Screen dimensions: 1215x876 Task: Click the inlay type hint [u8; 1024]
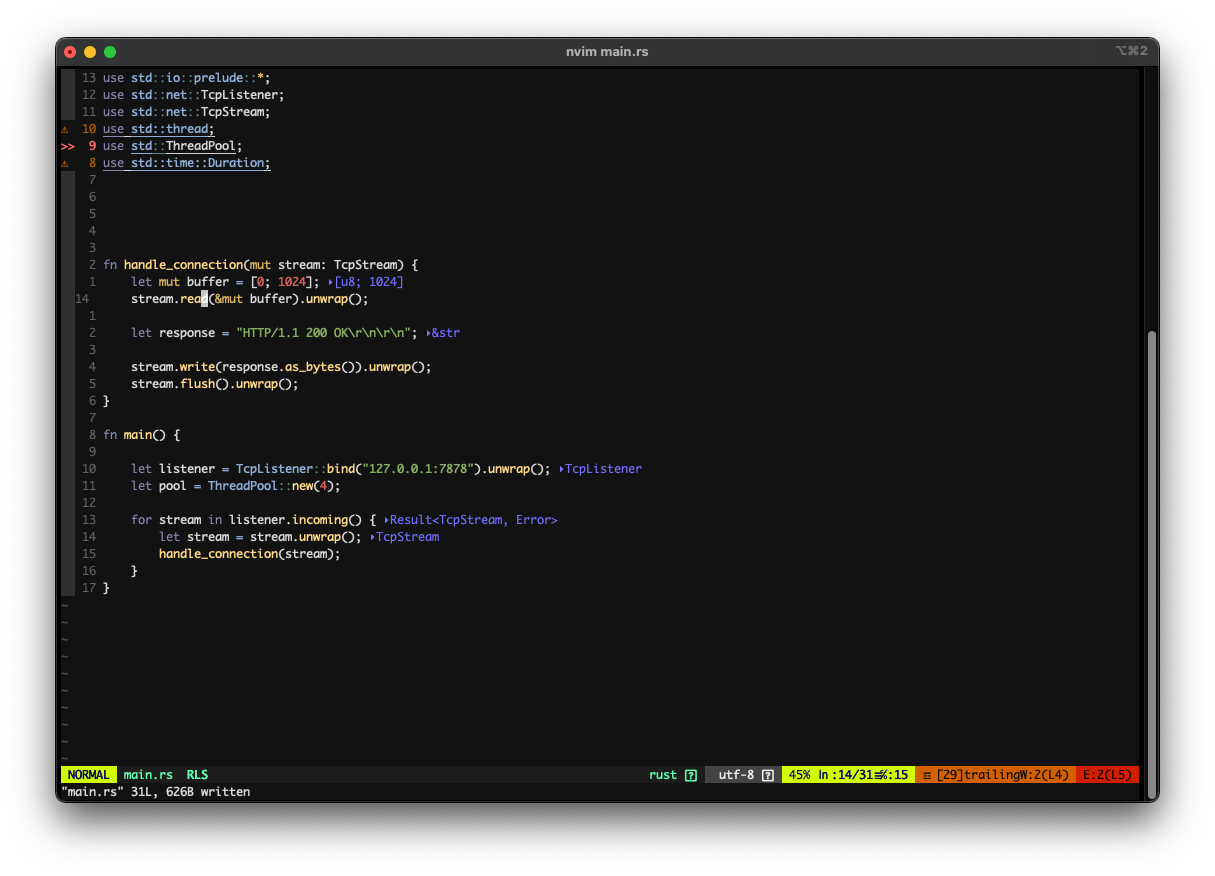tap(368, 282)
